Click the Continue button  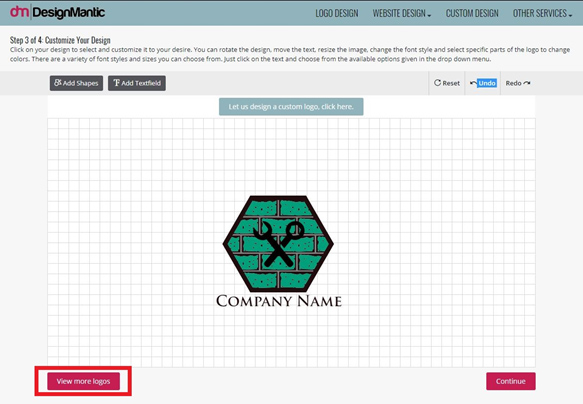511,381
